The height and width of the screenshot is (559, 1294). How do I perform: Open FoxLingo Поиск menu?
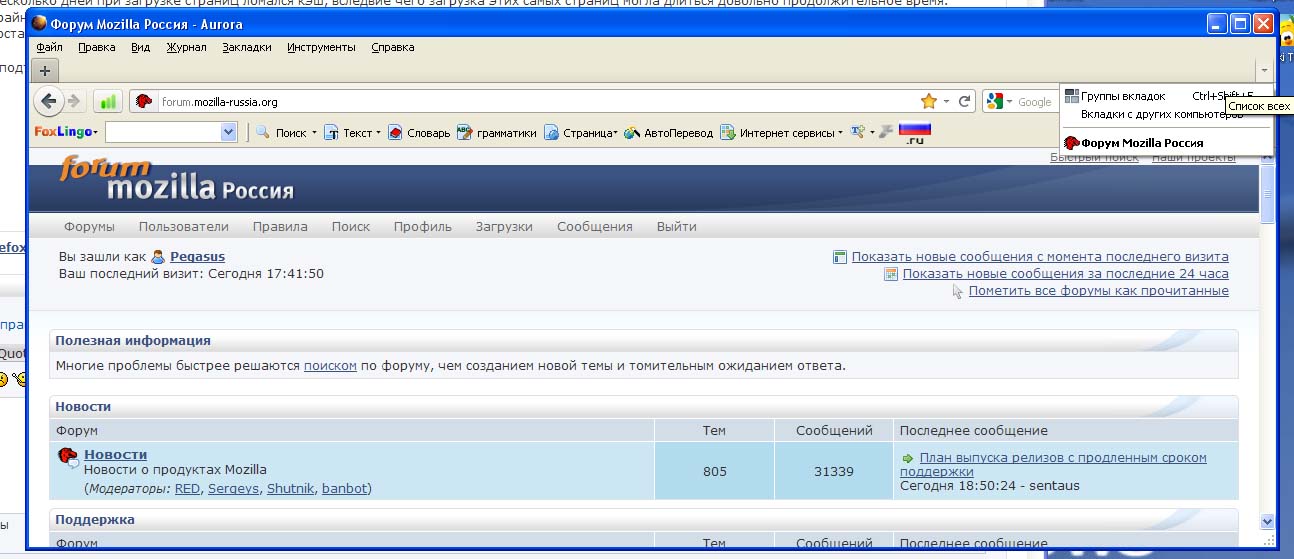point(286,133)
